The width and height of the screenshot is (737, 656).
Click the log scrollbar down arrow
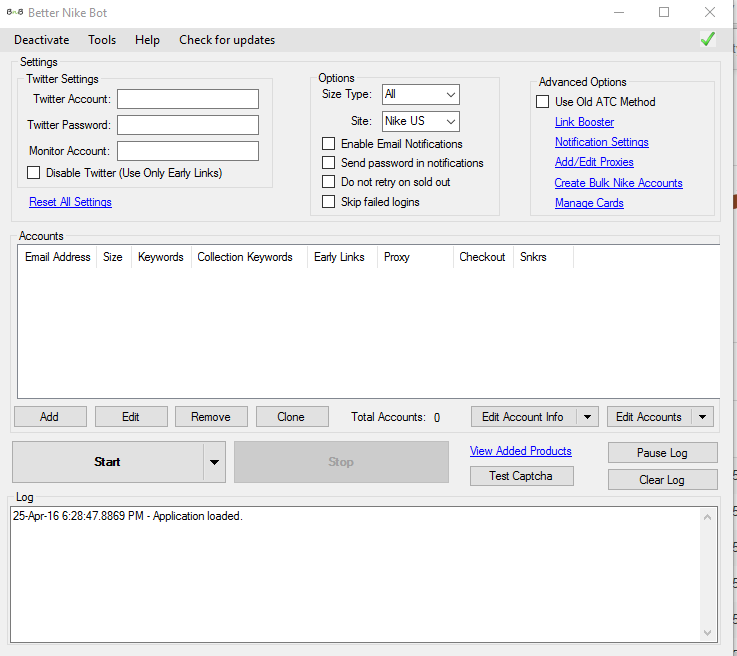[x=707, y=633]
